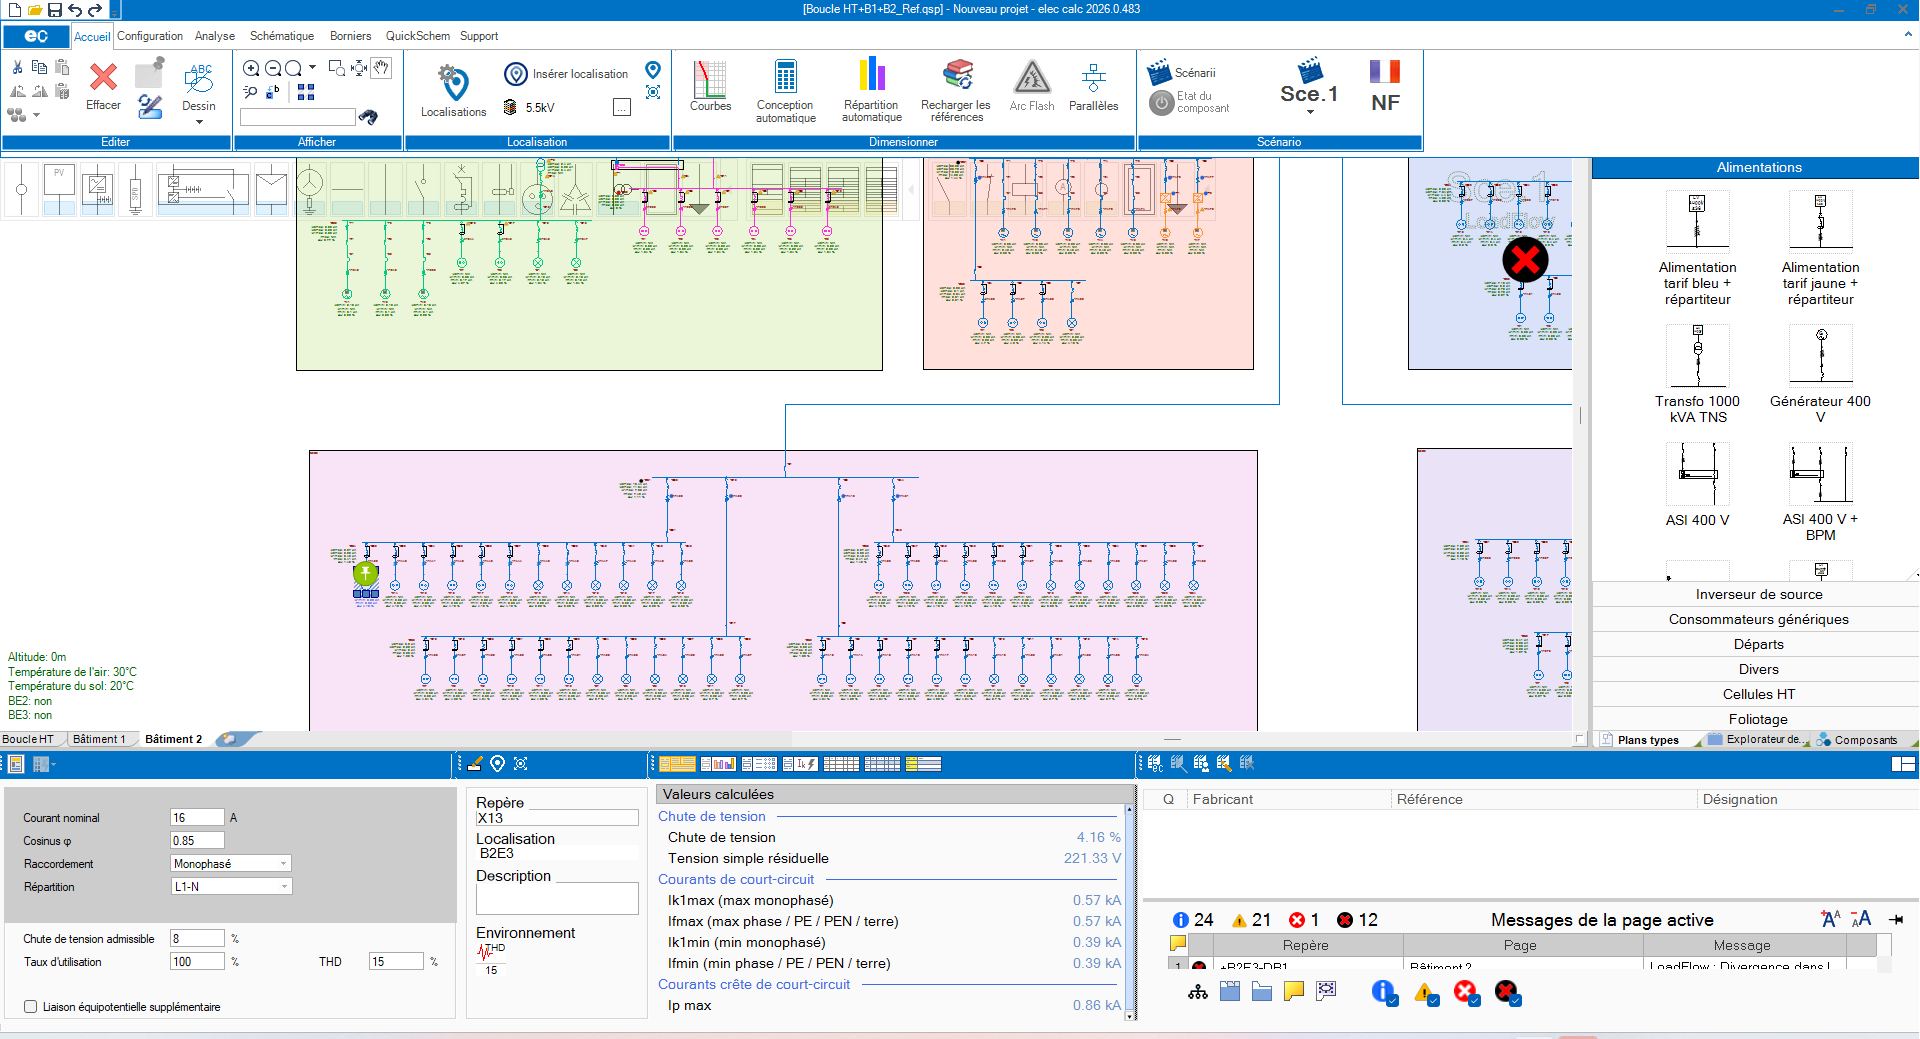Screen dimensions: 1920x1039
Task: Copy selection with the copy icon
Action: point(39,67)
